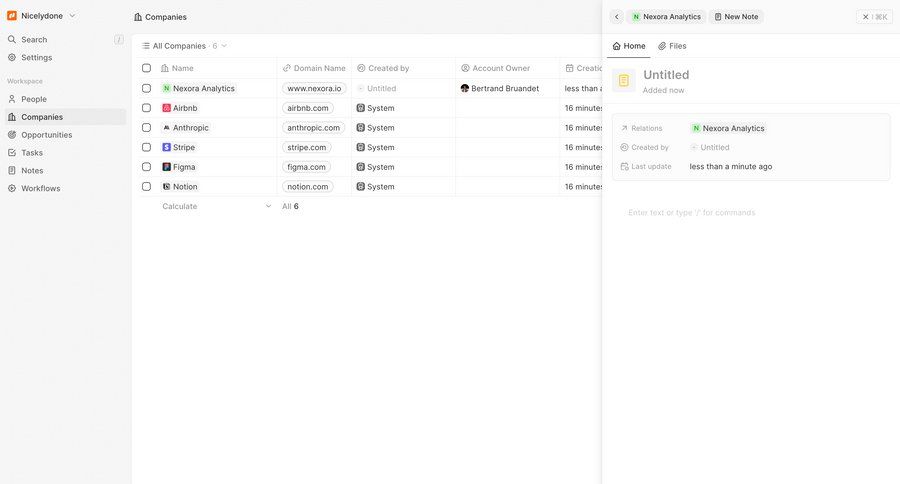Check the Notion row checkbox

click(x=146, y=187)
